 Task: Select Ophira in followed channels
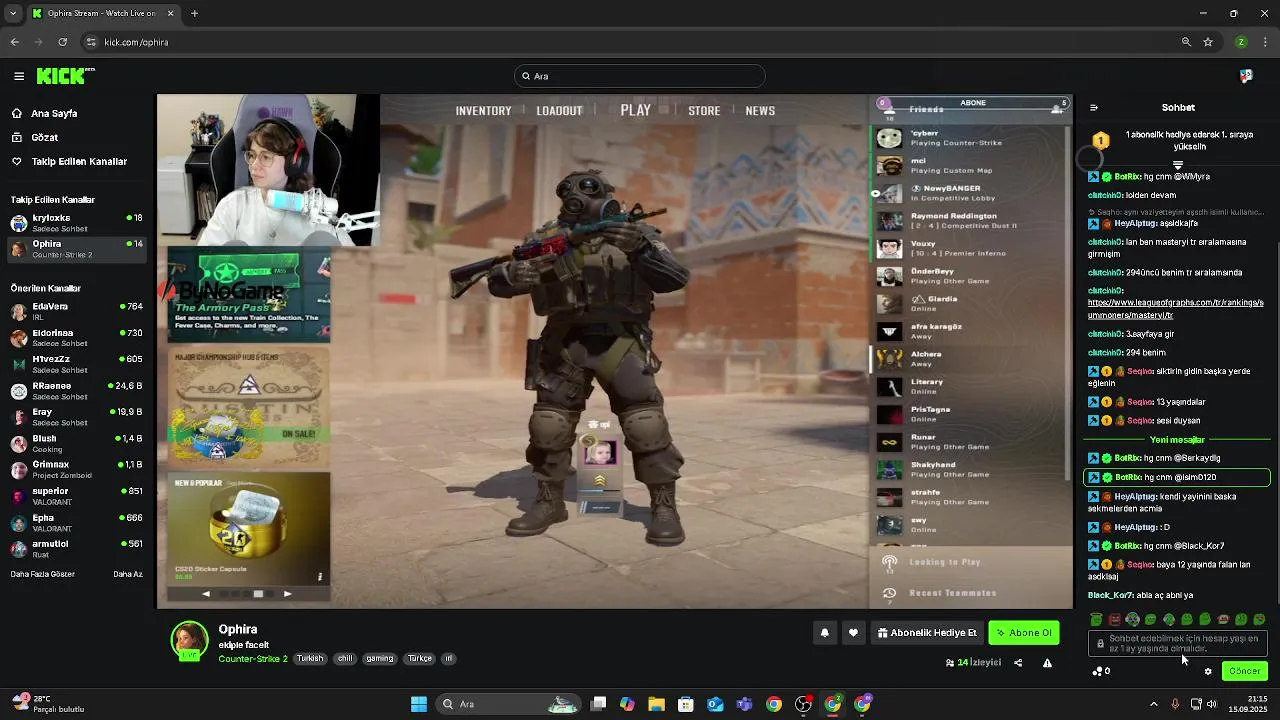[x=75, y=248]
